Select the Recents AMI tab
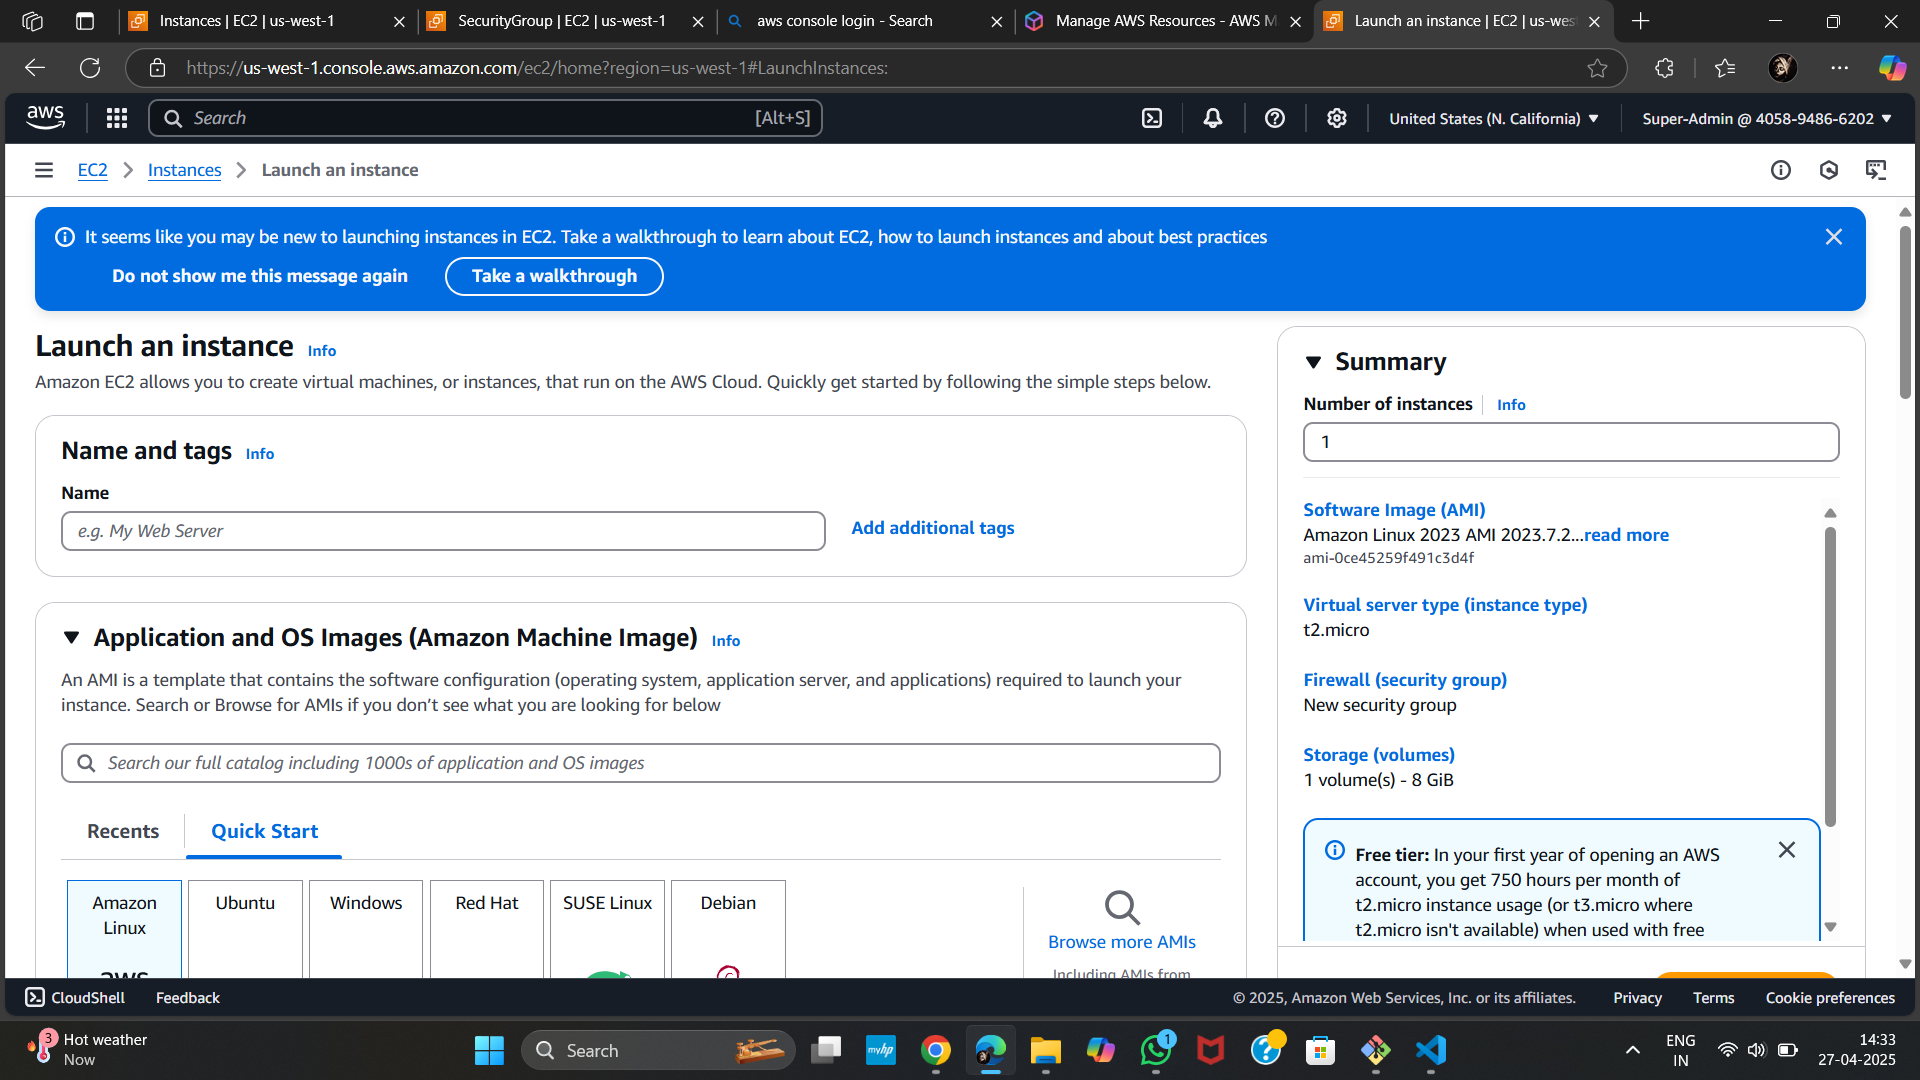The image size is (1920, 1080). tap(123, 832)
